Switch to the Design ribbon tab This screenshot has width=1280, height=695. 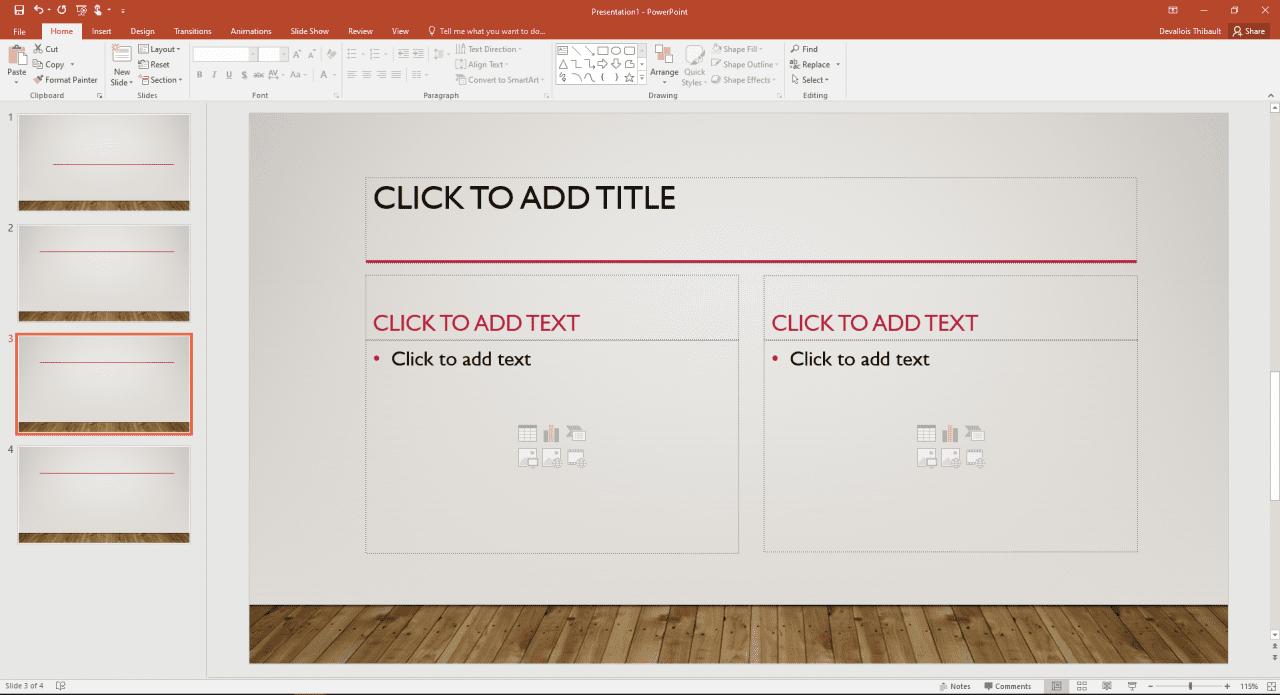(x=142, y=30)
